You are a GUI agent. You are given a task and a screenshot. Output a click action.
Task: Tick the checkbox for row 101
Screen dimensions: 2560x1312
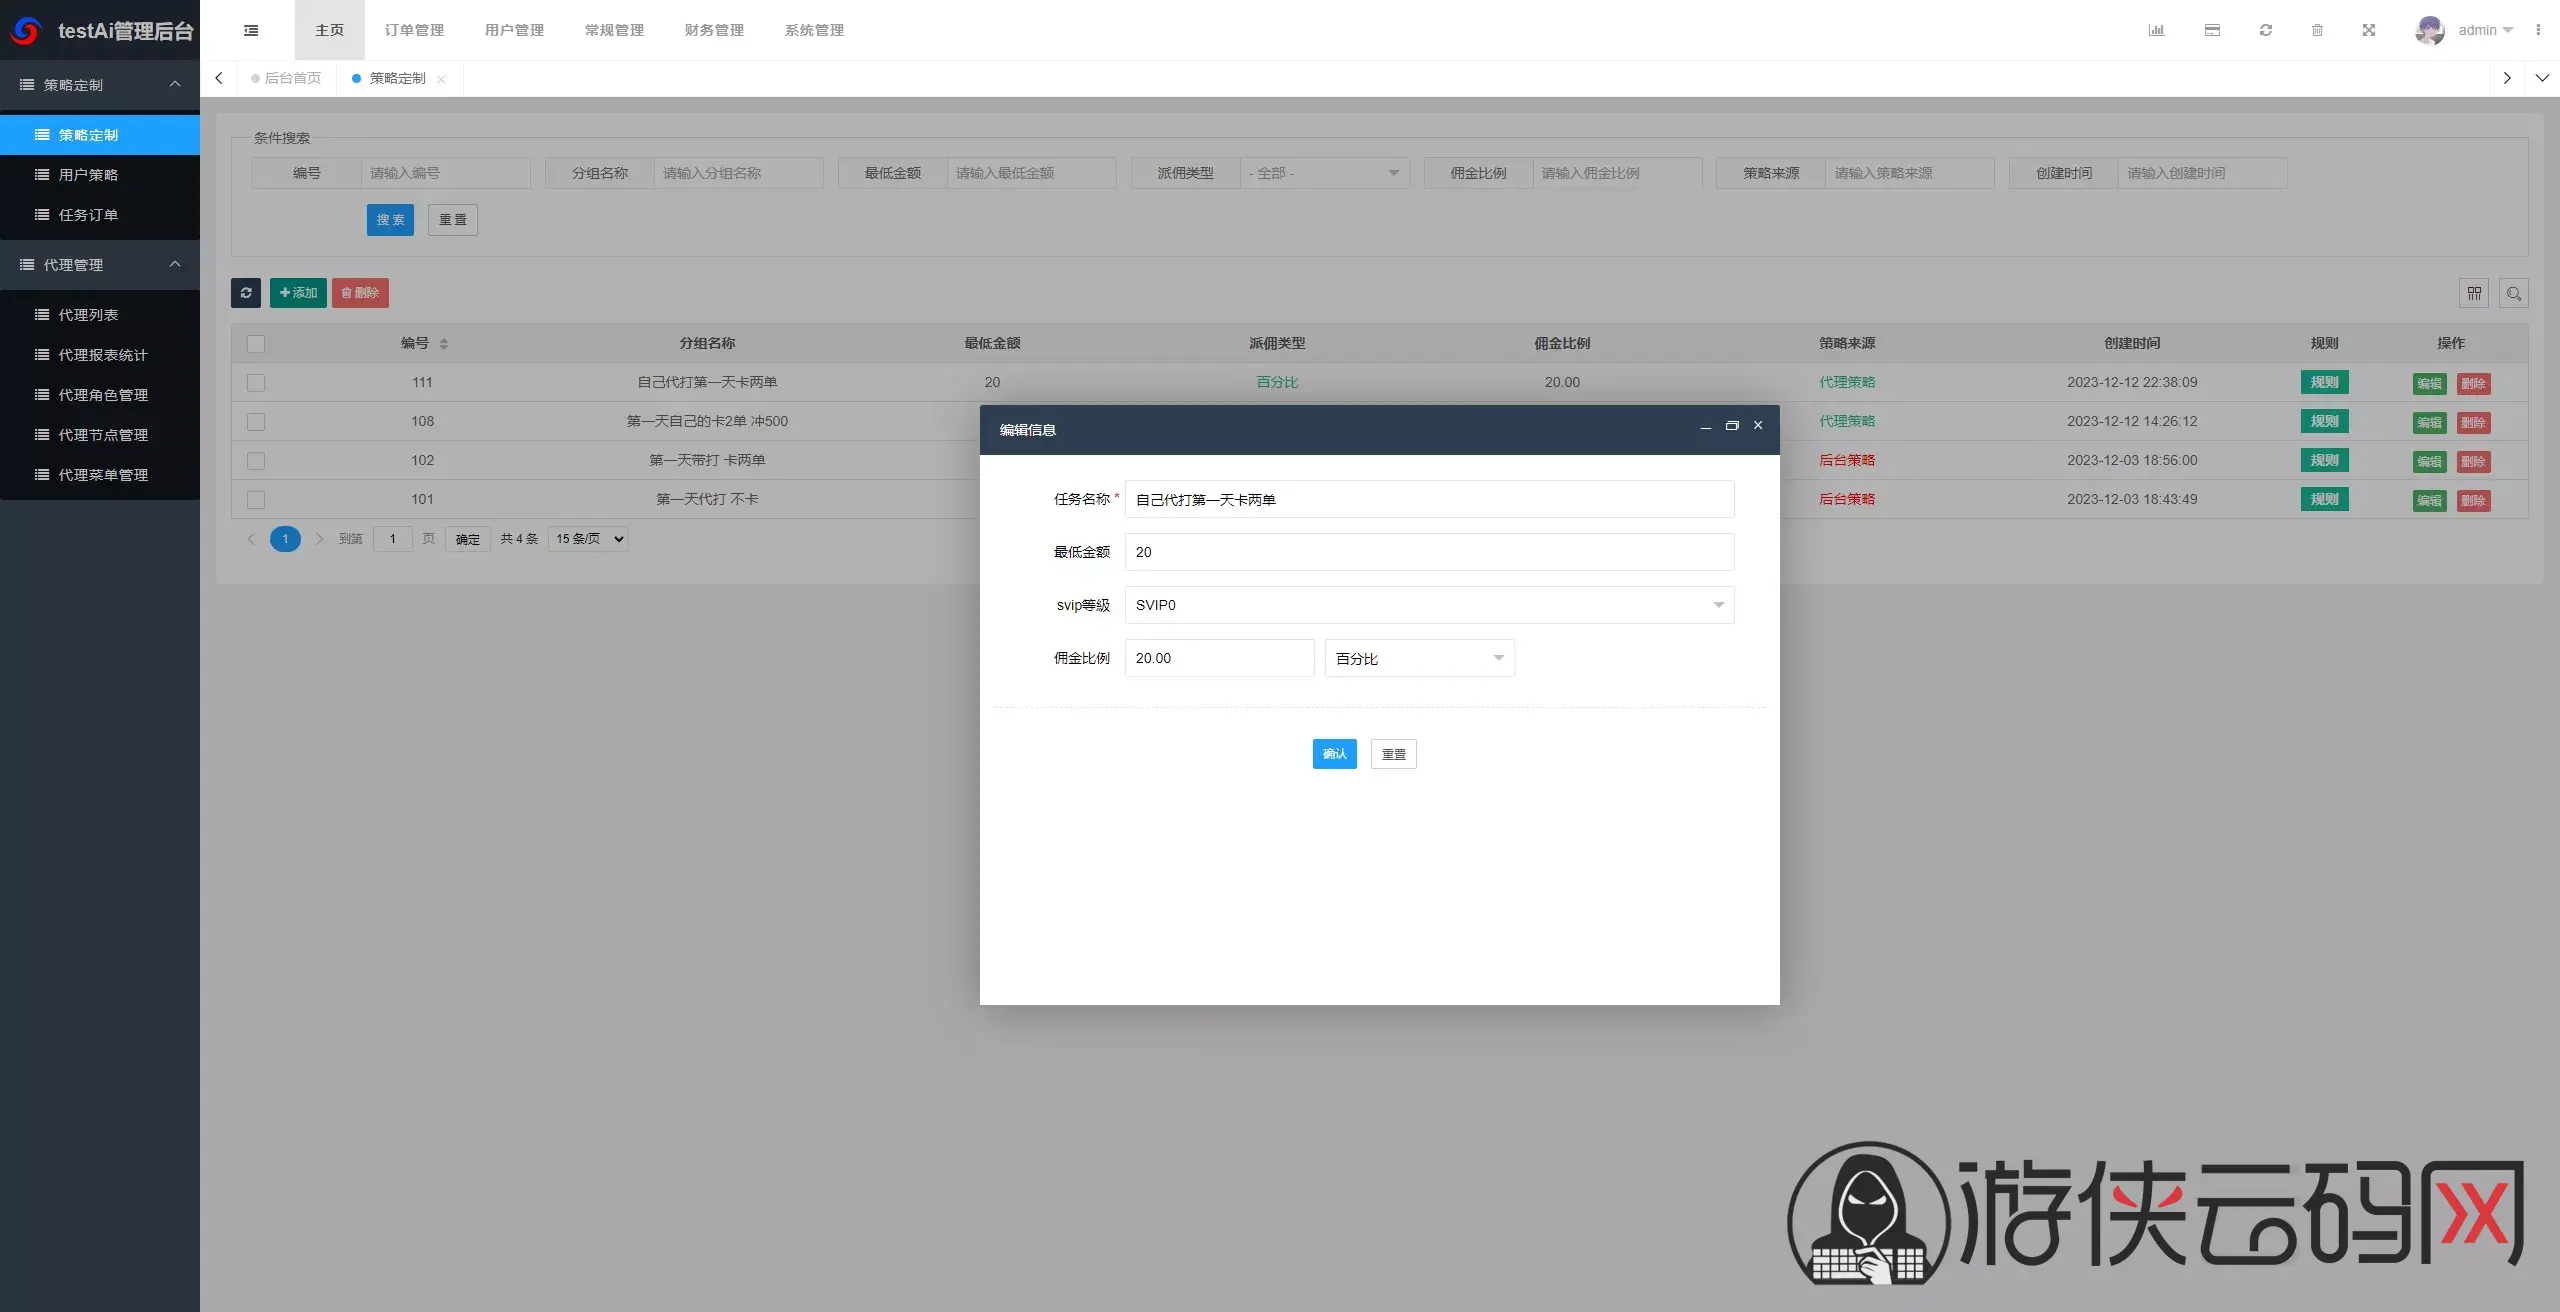point(256,499)
